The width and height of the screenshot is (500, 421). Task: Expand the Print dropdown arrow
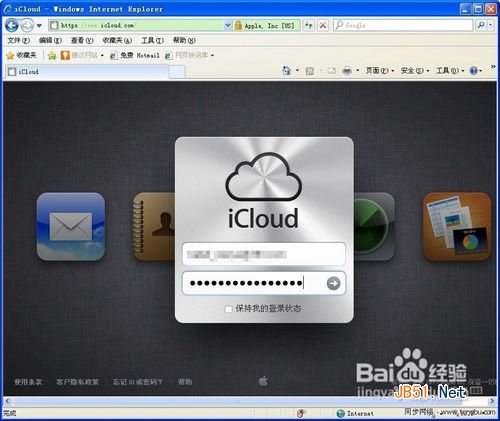358,71
